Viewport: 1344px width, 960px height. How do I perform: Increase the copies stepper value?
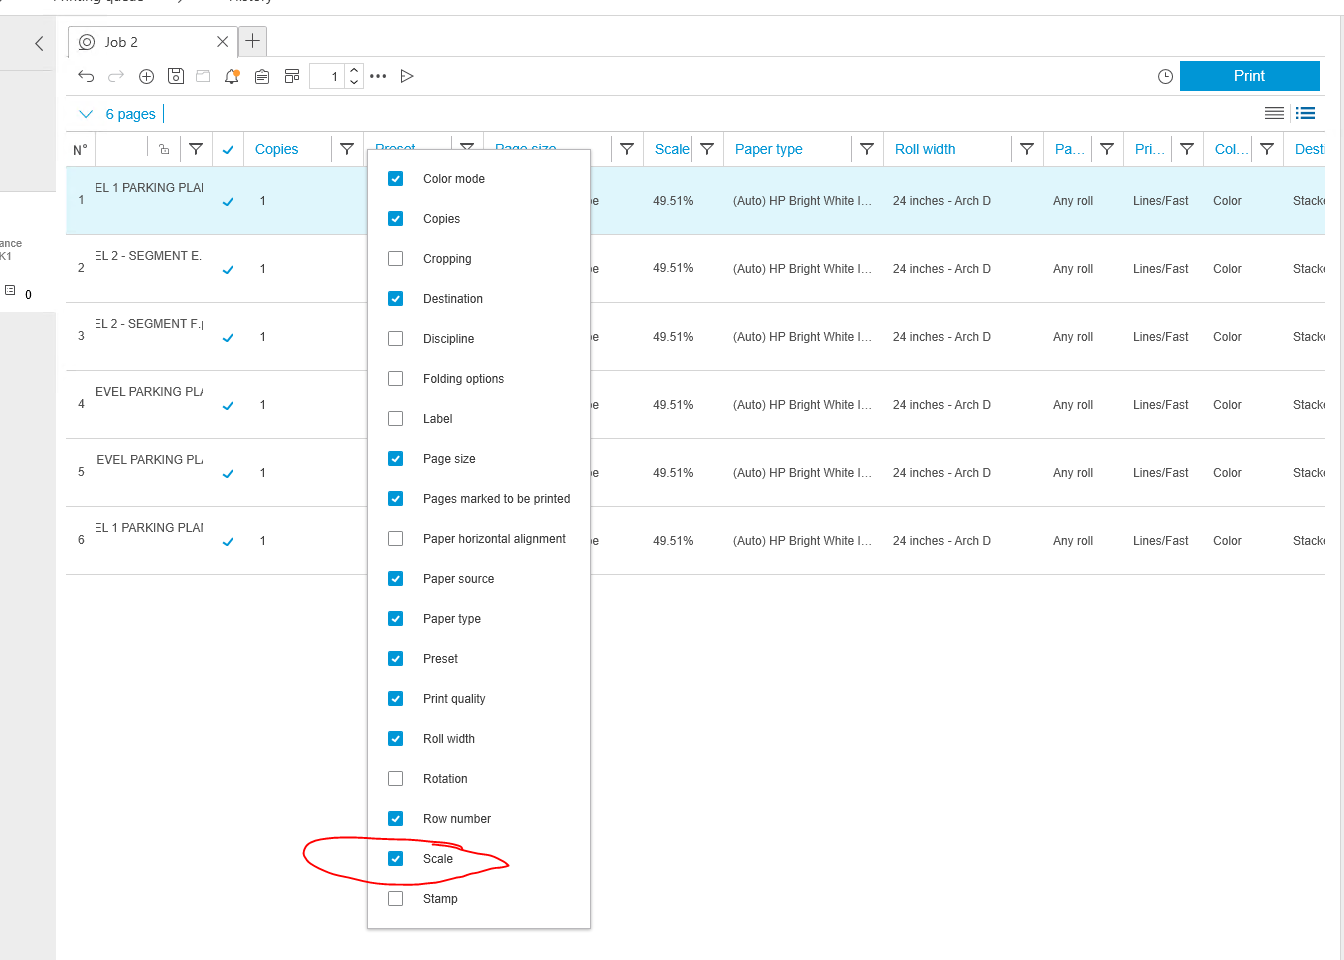[x=354, y=71]
